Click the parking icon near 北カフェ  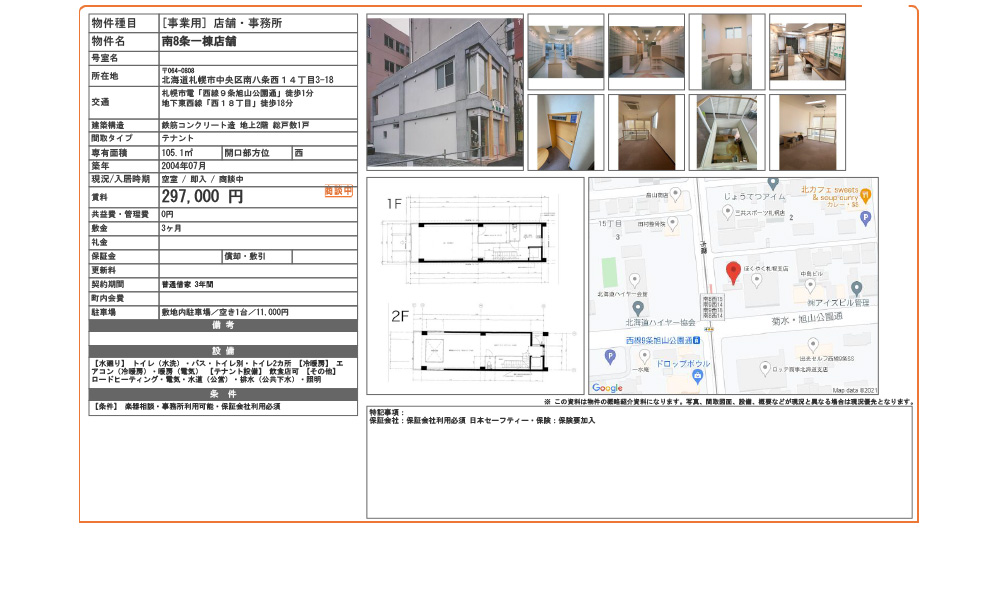864,217
